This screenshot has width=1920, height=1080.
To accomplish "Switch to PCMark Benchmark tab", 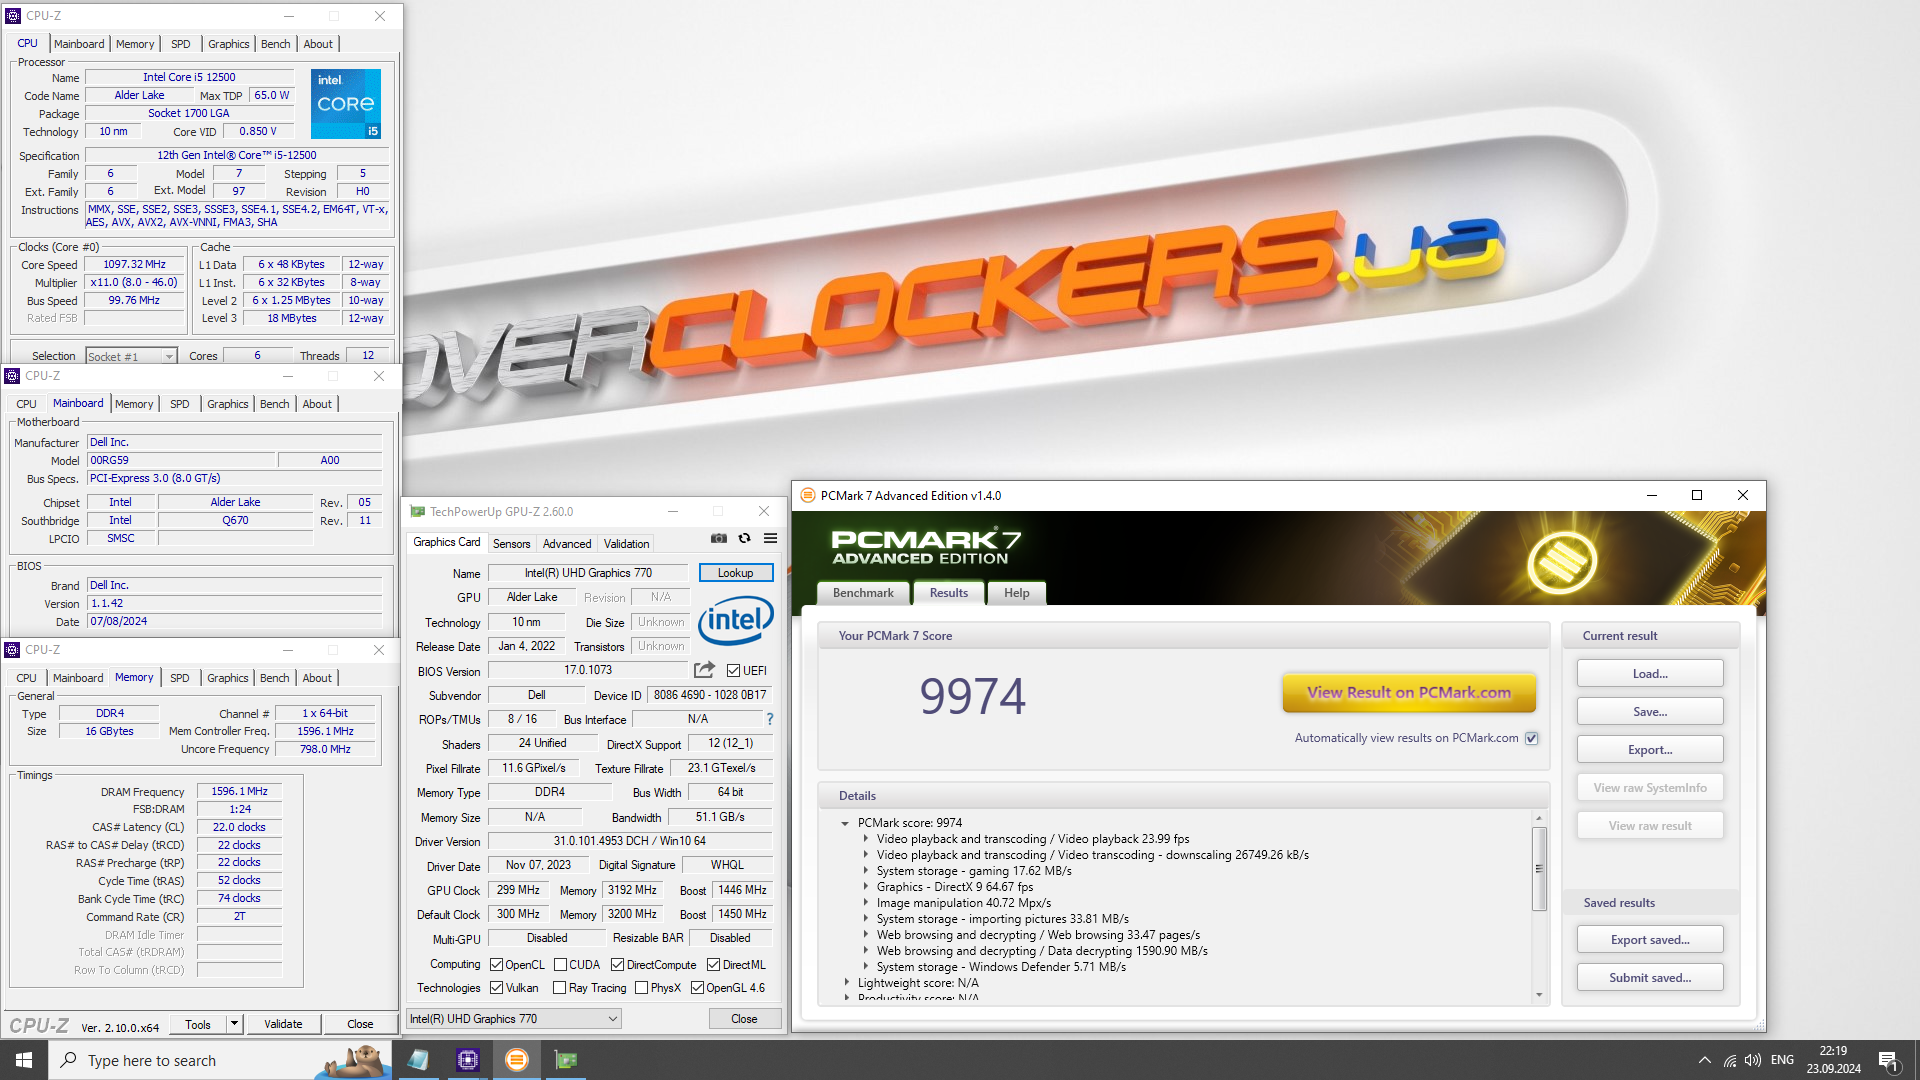I will (863, 593).
